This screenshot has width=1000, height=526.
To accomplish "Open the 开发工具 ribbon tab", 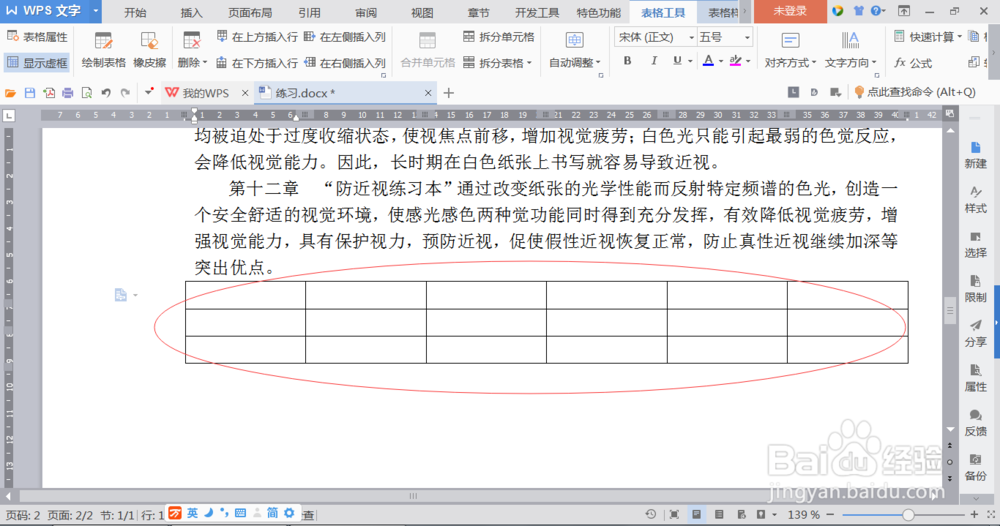I will coord(537,13).
